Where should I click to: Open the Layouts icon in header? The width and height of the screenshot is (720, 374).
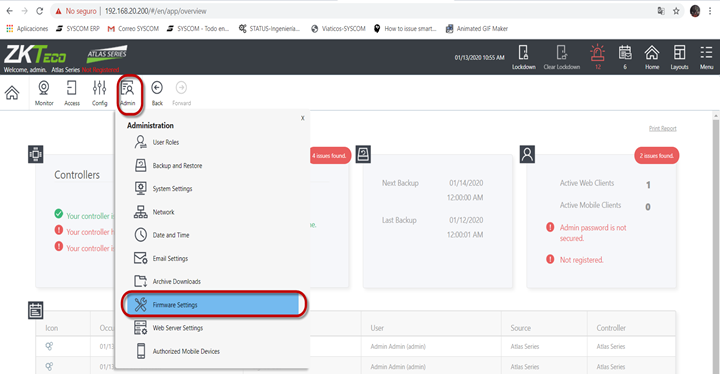point(679,52)
